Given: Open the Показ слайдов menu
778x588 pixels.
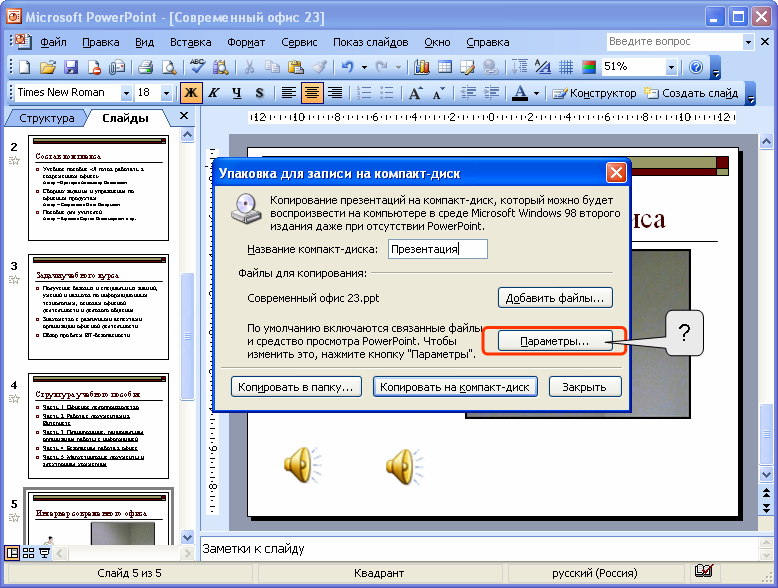Looking at the screenshot, I should pos(371,42).
